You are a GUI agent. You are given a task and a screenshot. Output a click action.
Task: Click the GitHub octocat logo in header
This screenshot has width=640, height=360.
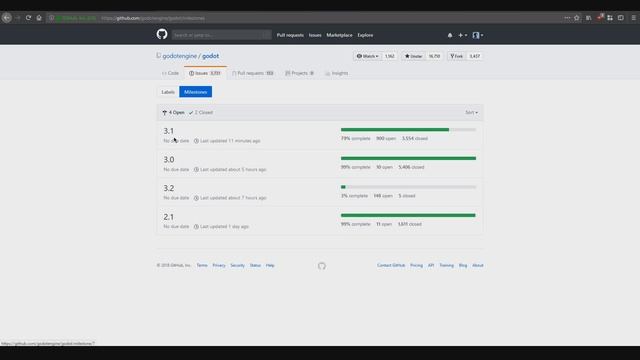(162, 34)
